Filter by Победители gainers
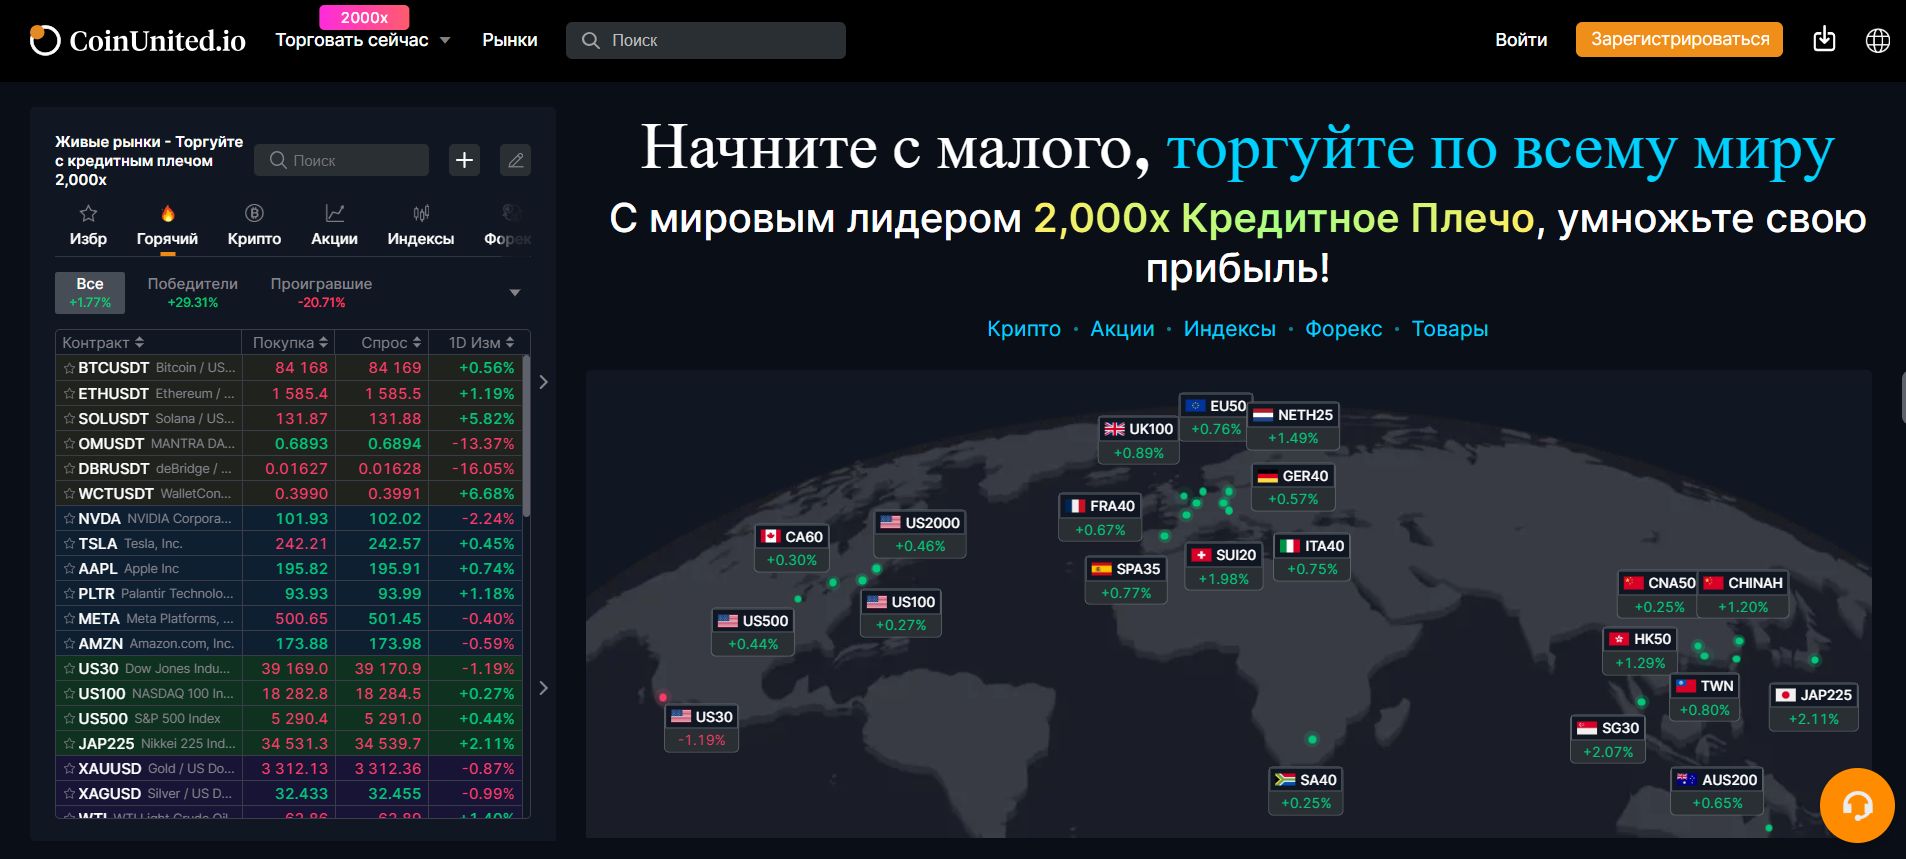This screenshot has width=1906, height=859. coord(193,292)
